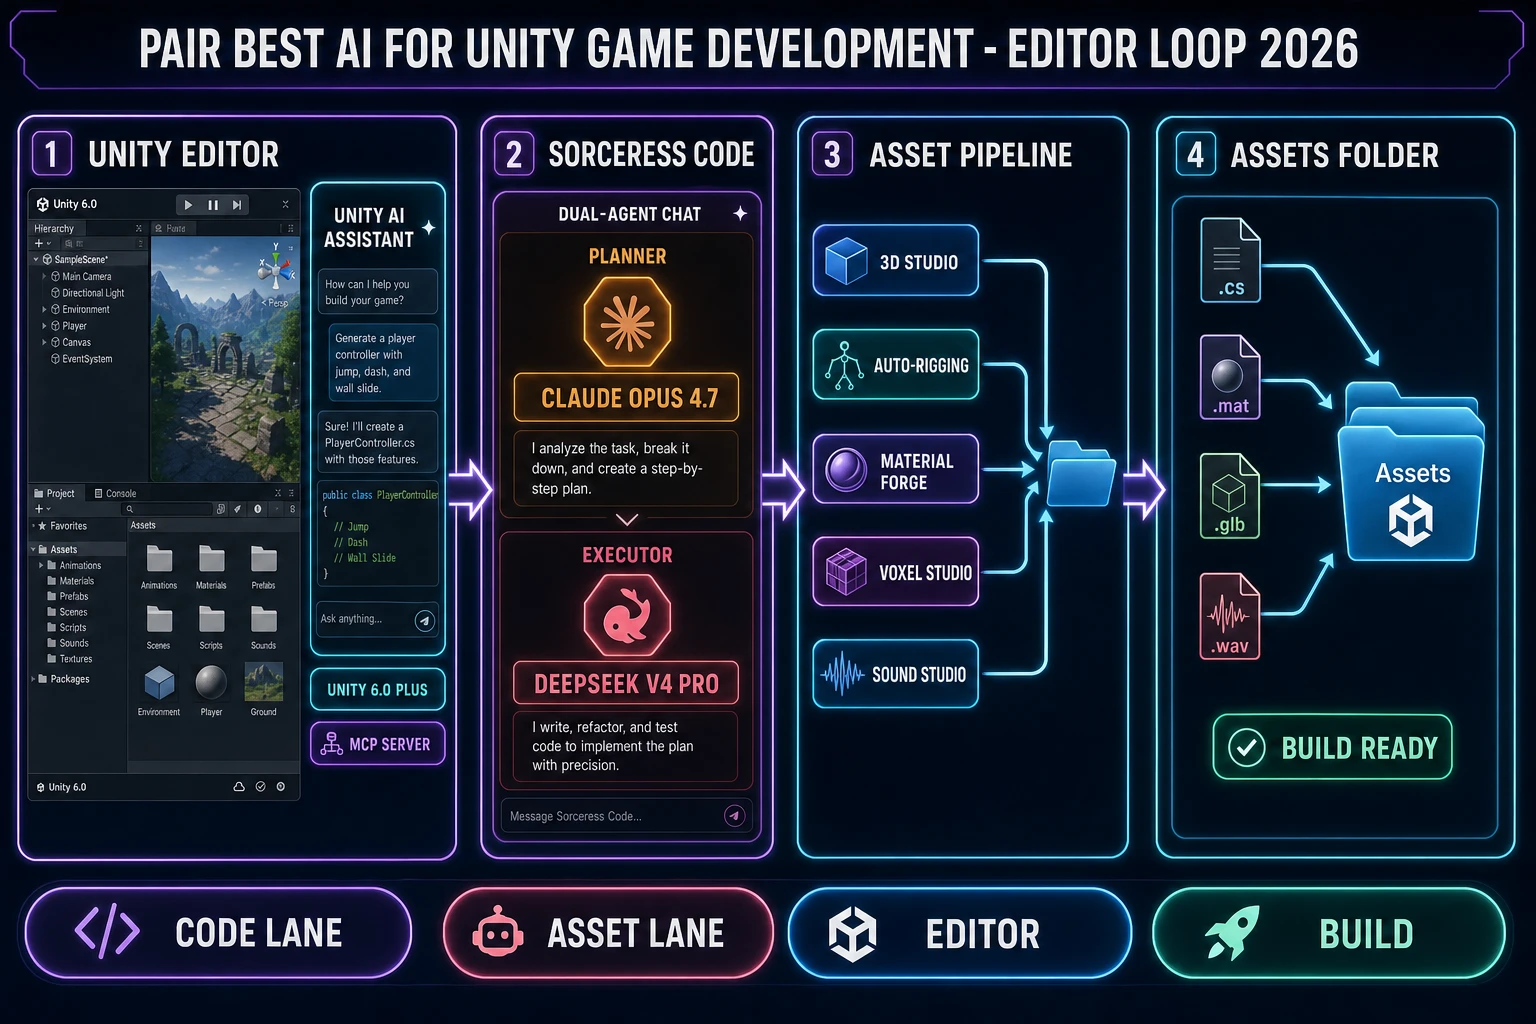Viewport: 1536px width, 1024px height.
Task: Open the Project panel add (+) dropdown
Action: [x=42, y=509]
